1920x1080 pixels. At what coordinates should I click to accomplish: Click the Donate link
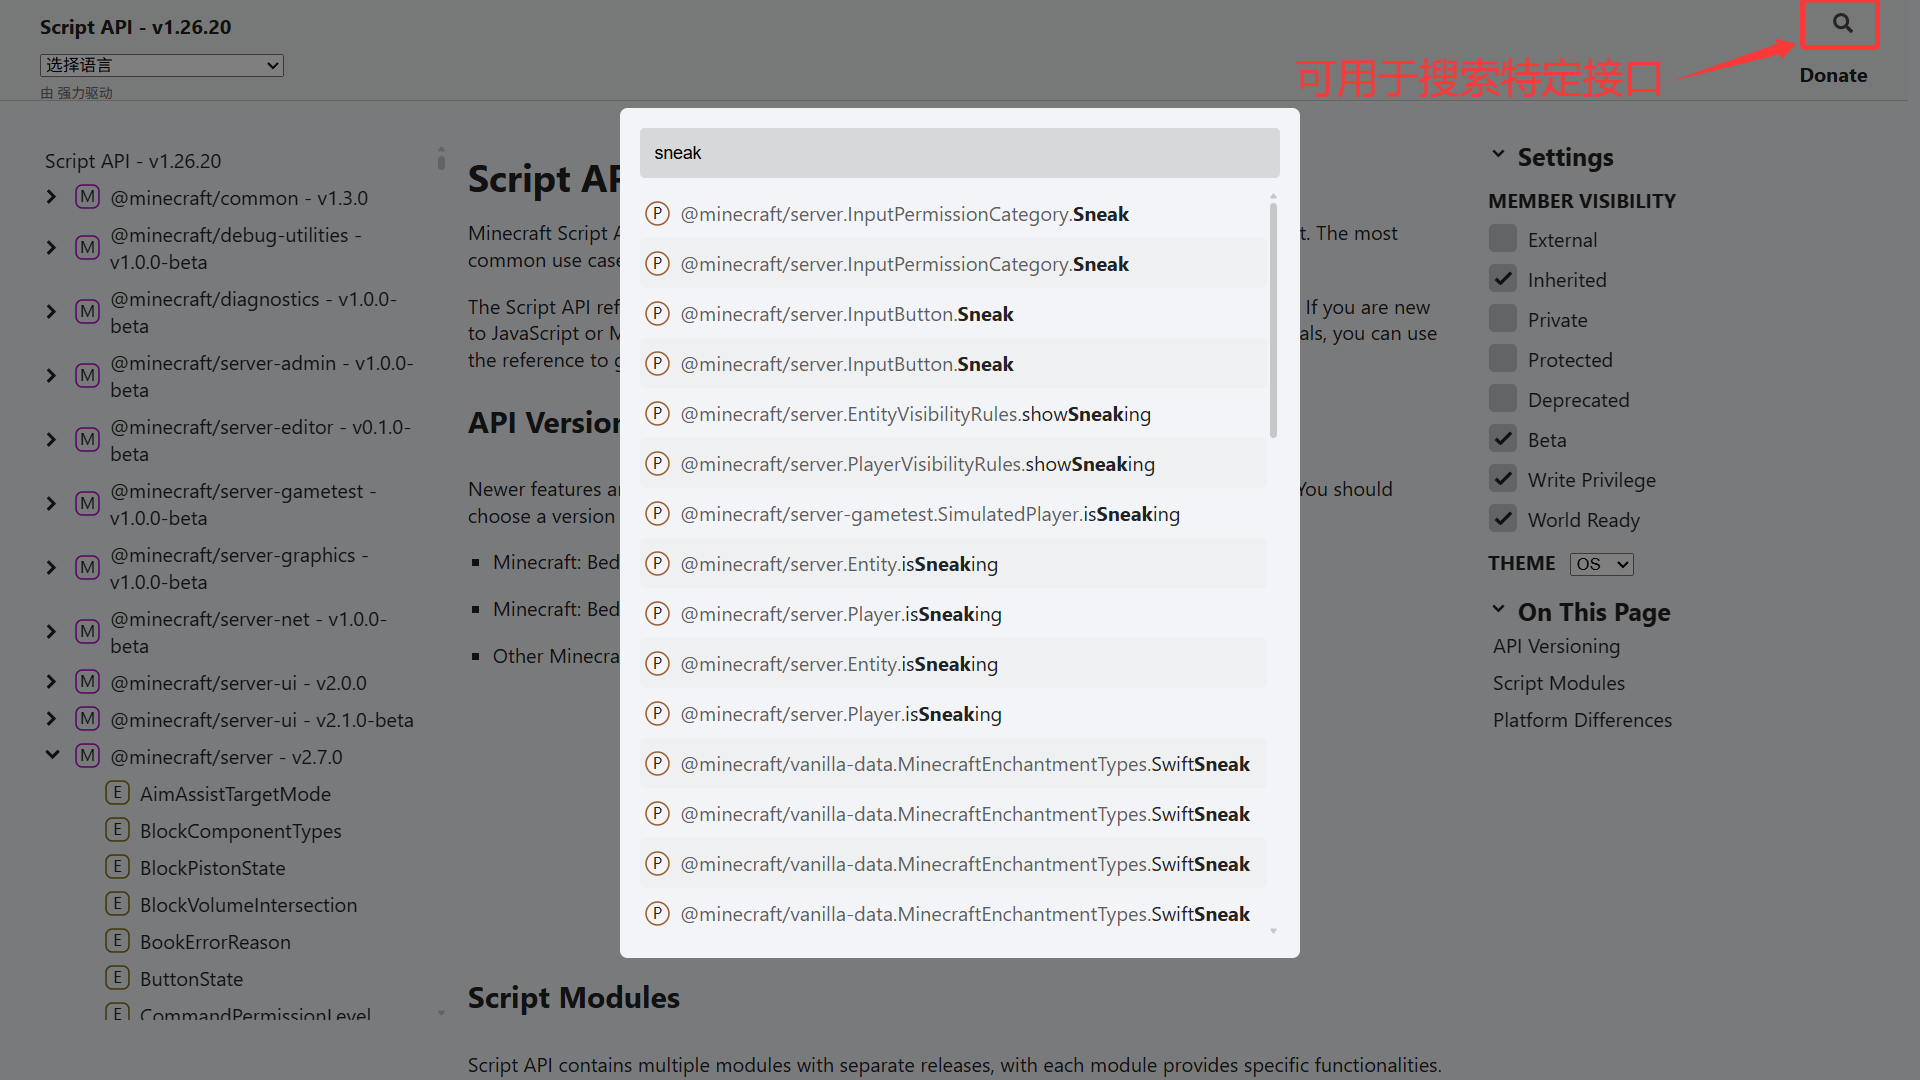(1833, 75)
